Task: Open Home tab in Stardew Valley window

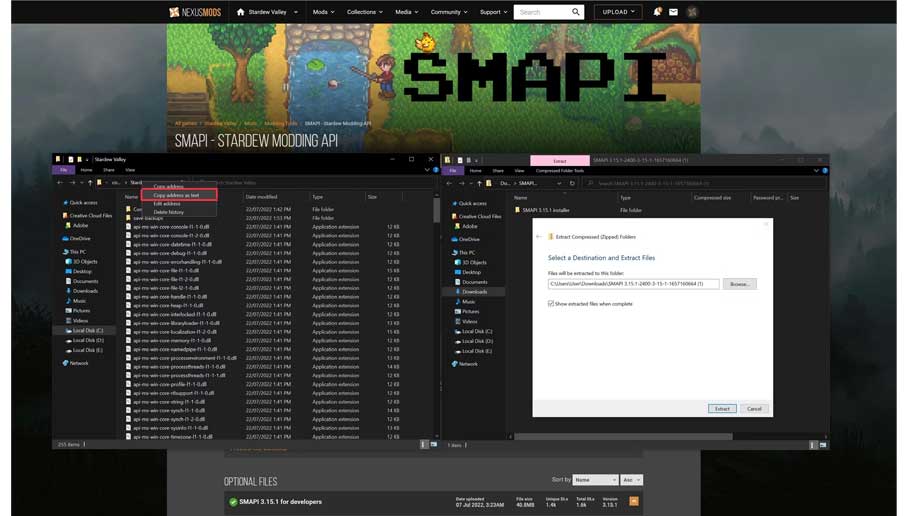Action: [86, 170]
